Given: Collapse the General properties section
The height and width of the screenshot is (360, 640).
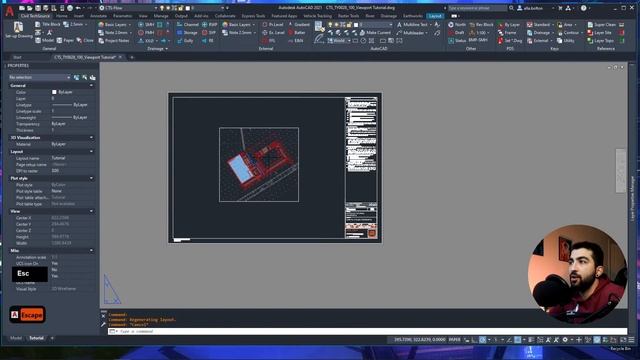Looking at the screenshot, I should (x=91, y=86).
